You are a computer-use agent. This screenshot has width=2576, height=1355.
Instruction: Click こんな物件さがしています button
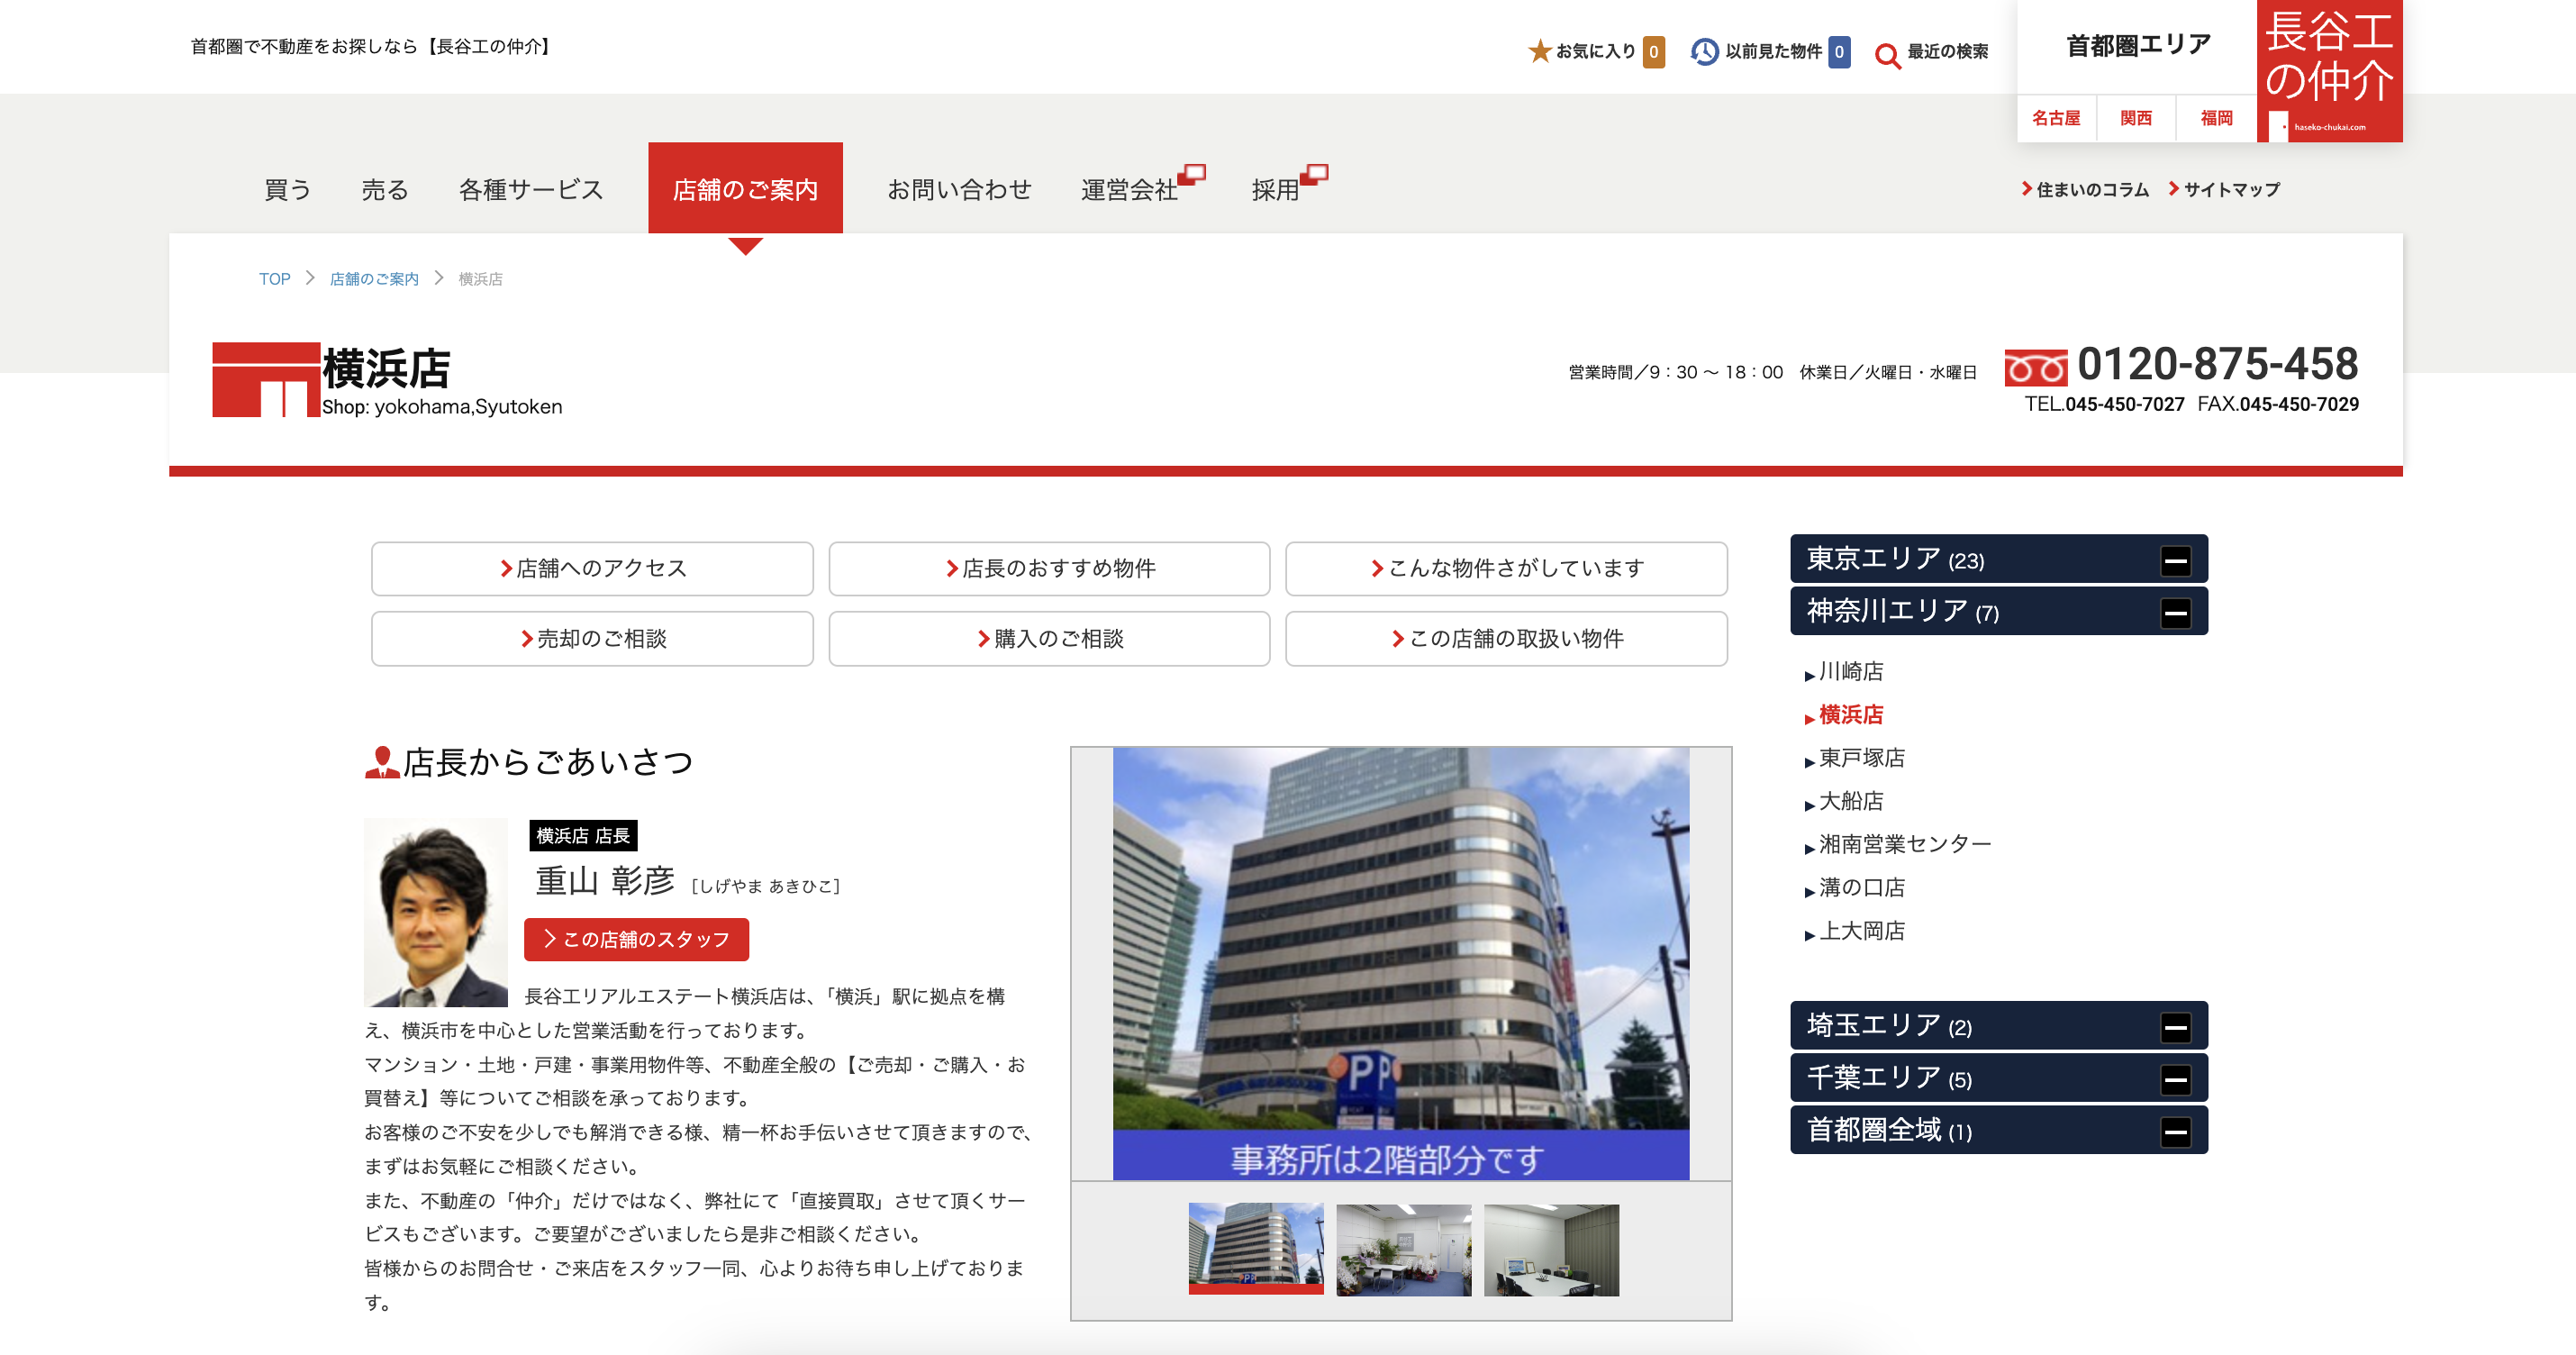point(1506,568)
